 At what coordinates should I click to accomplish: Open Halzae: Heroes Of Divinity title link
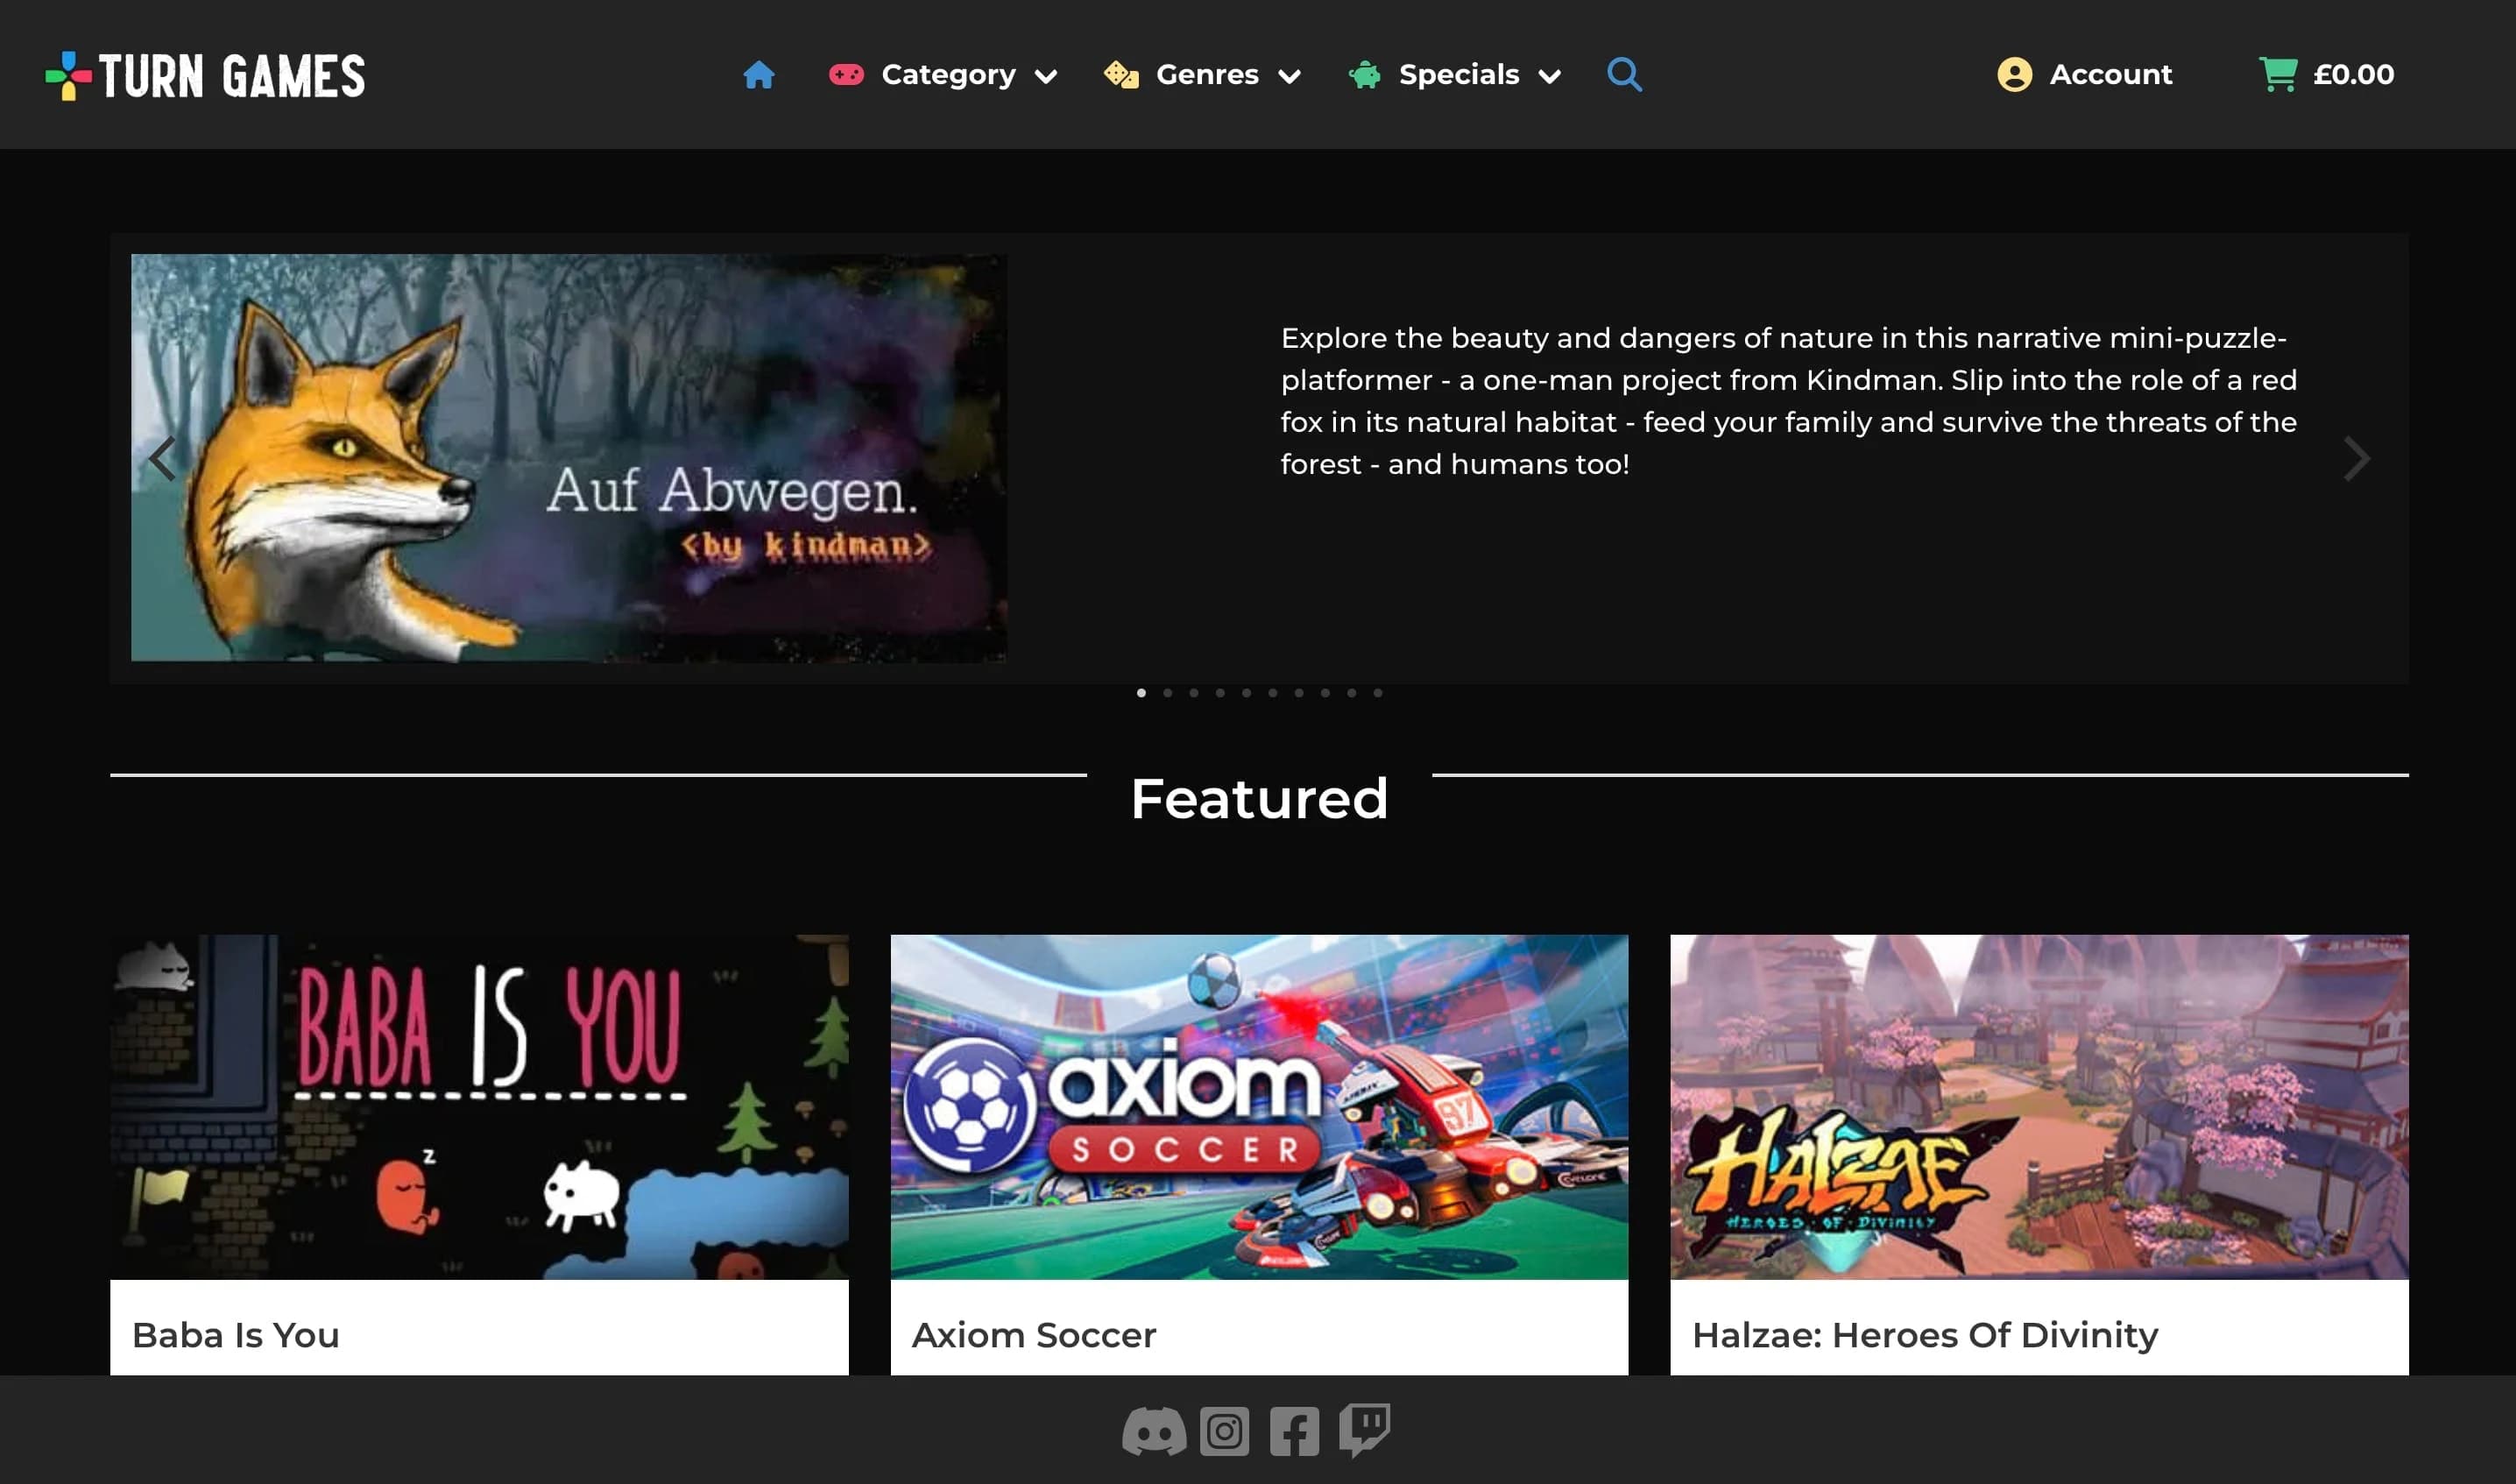point(1925,1335)
